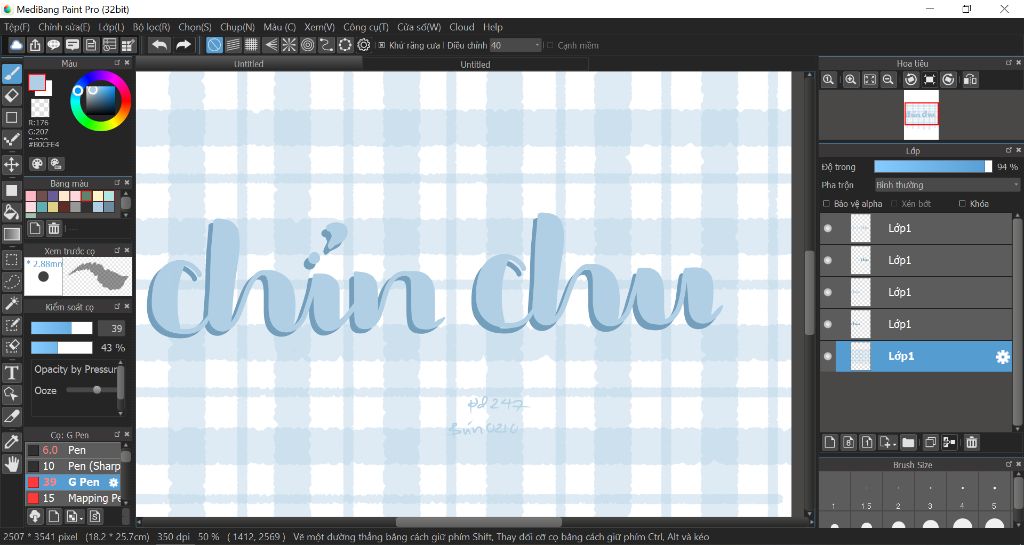
Task: Open the Công cụ(T) menu
Action: click(x=366, y=27)
